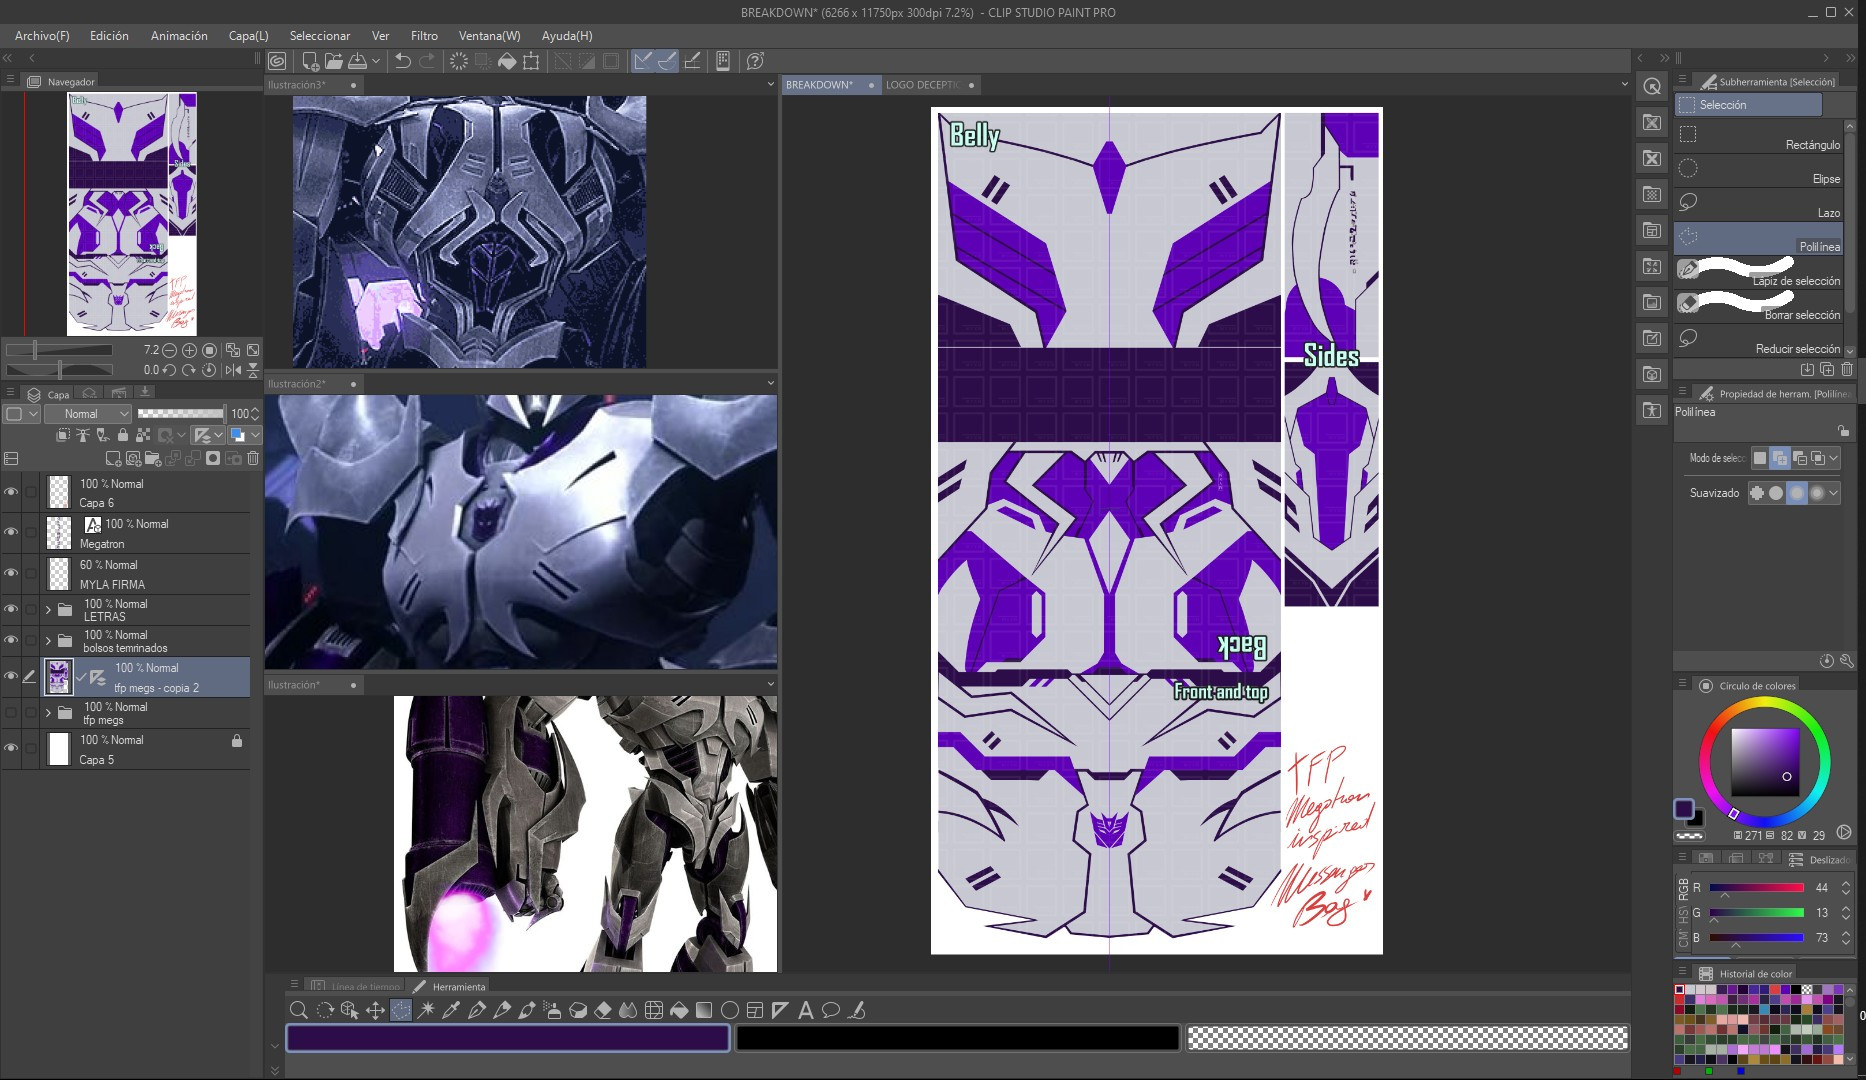Select the Ruler tool

pyautogui.click(x=780, y=1010)
